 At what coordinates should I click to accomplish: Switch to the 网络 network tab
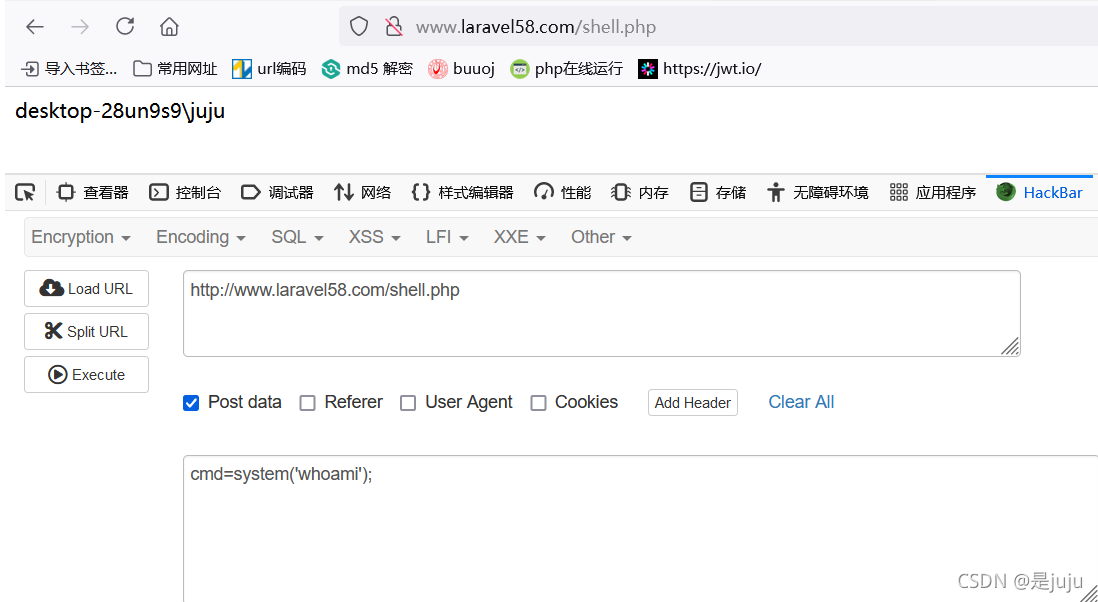(x=363, y=192)
